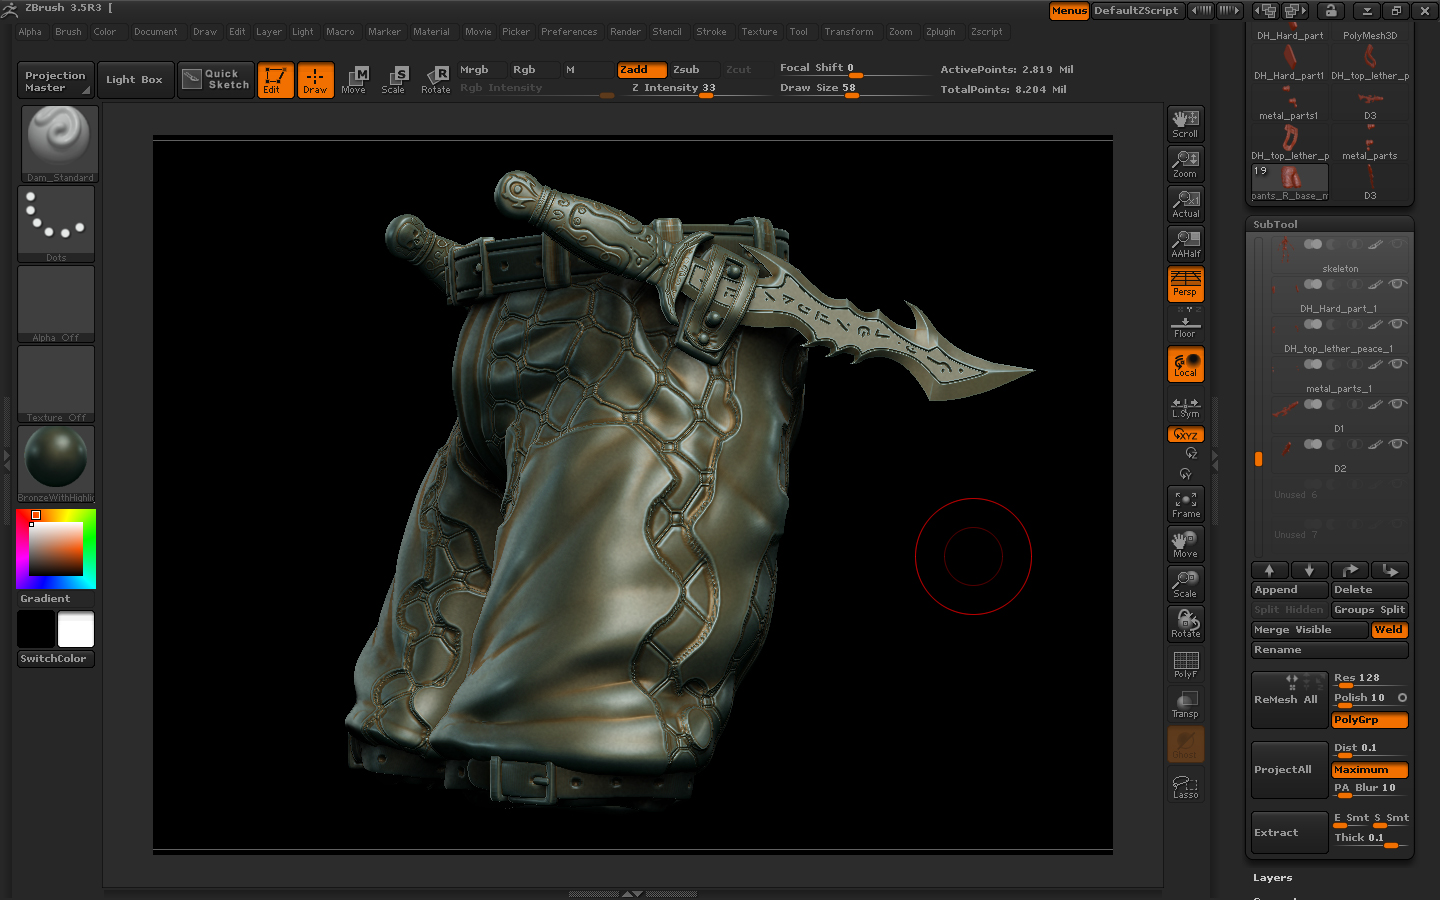Toggle Local symmetry mode

(x=1185, y=364)
